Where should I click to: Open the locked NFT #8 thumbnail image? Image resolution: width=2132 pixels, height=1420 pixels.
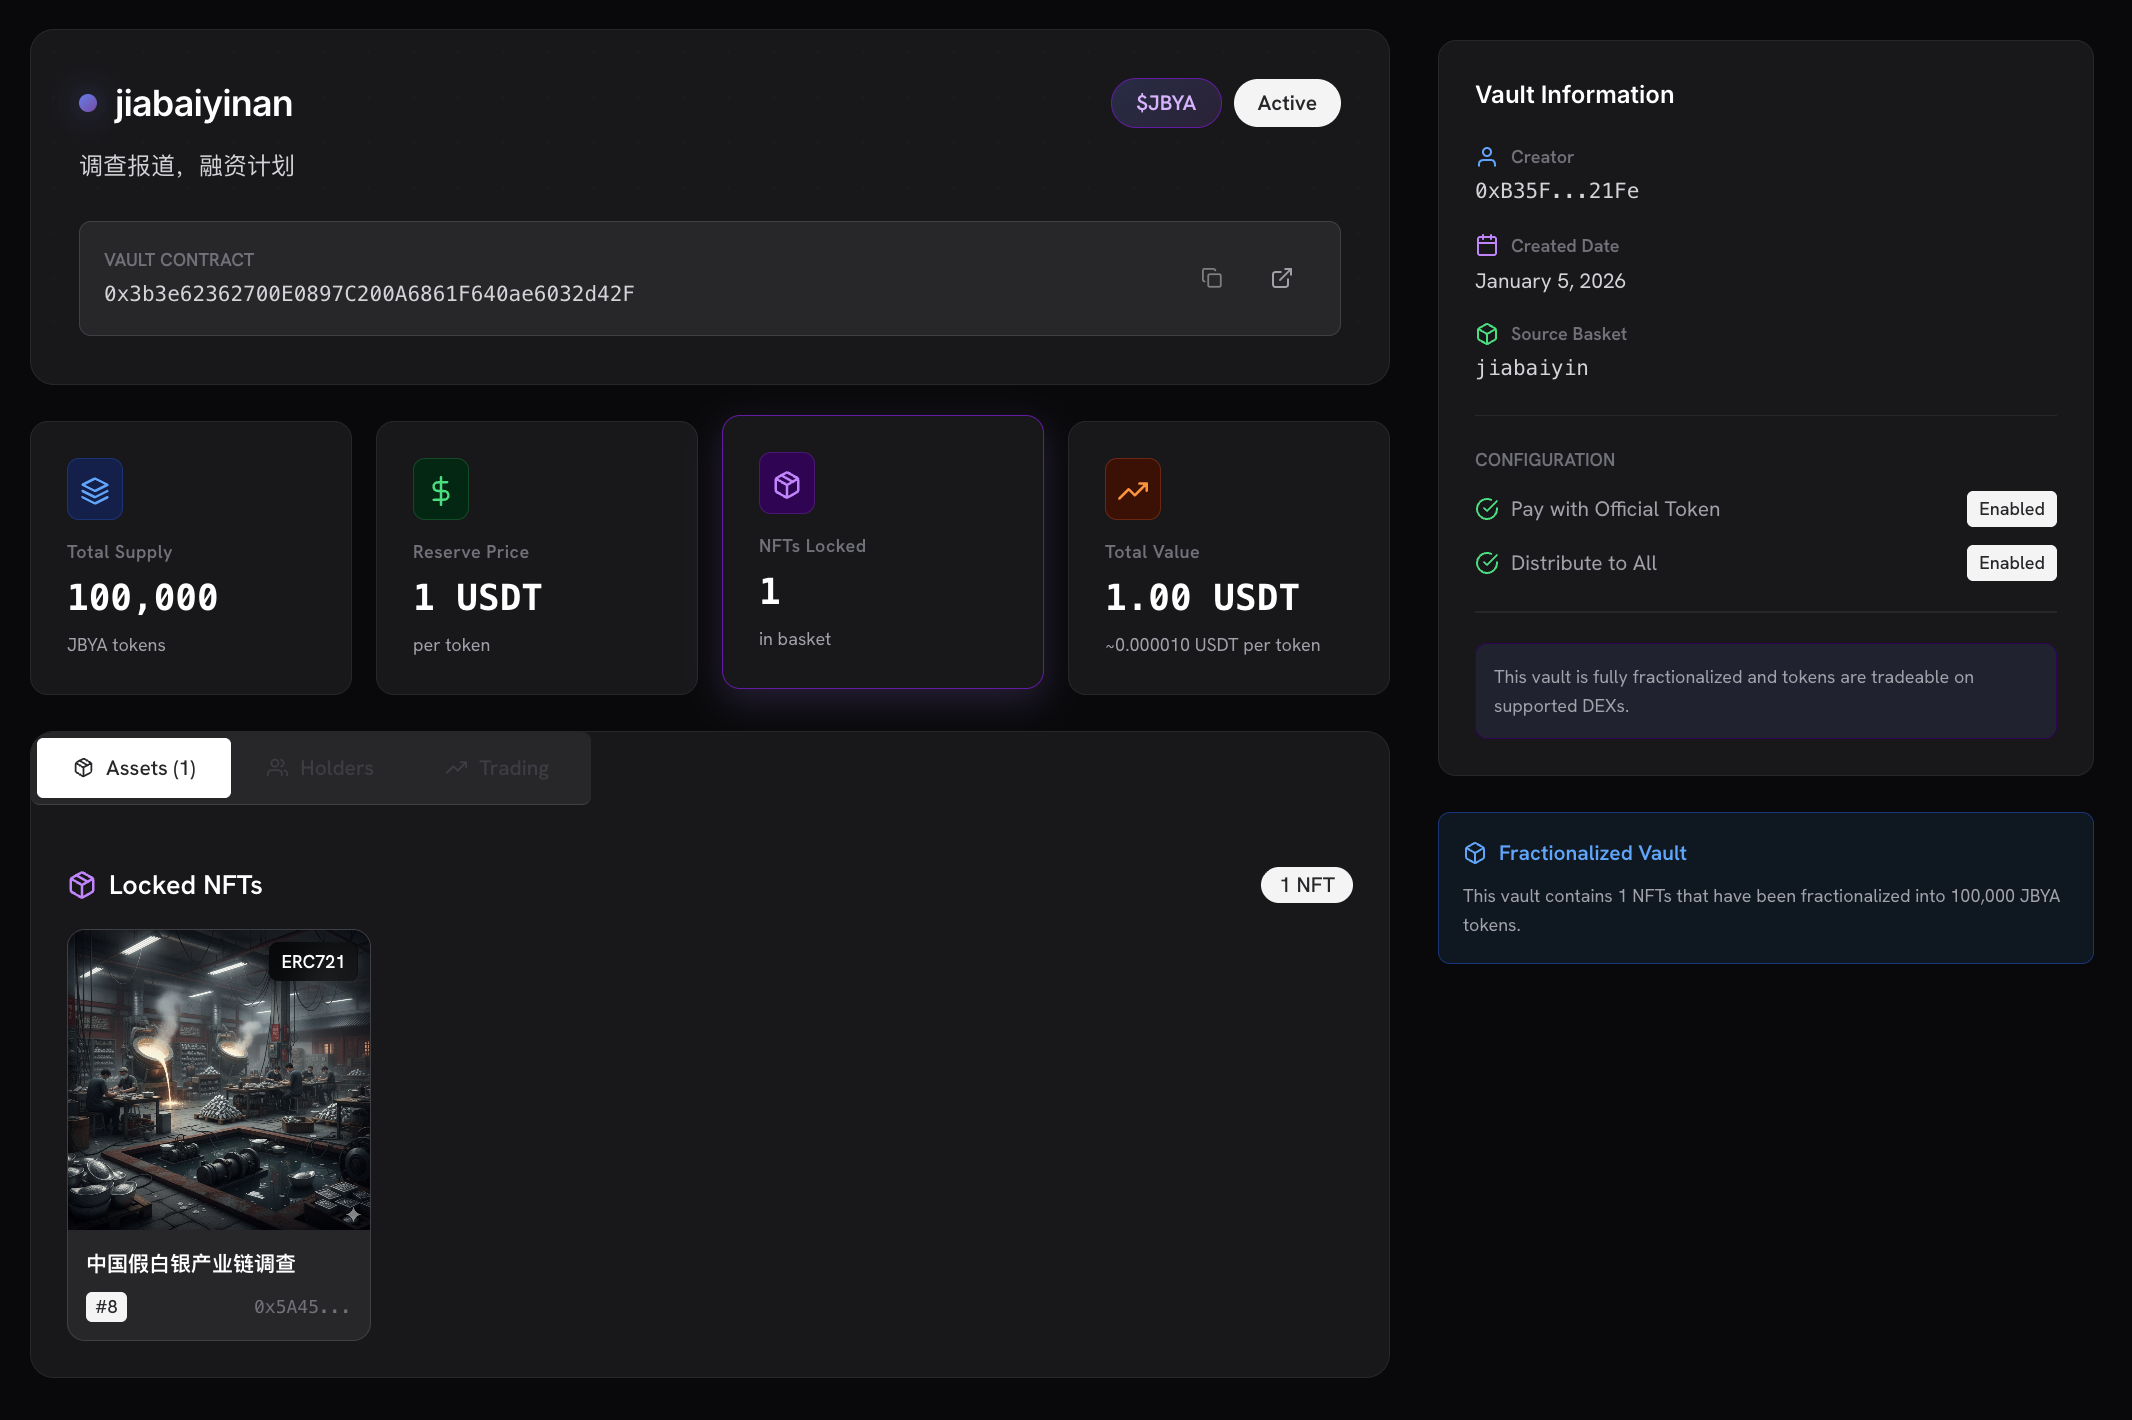point(219,1080)
